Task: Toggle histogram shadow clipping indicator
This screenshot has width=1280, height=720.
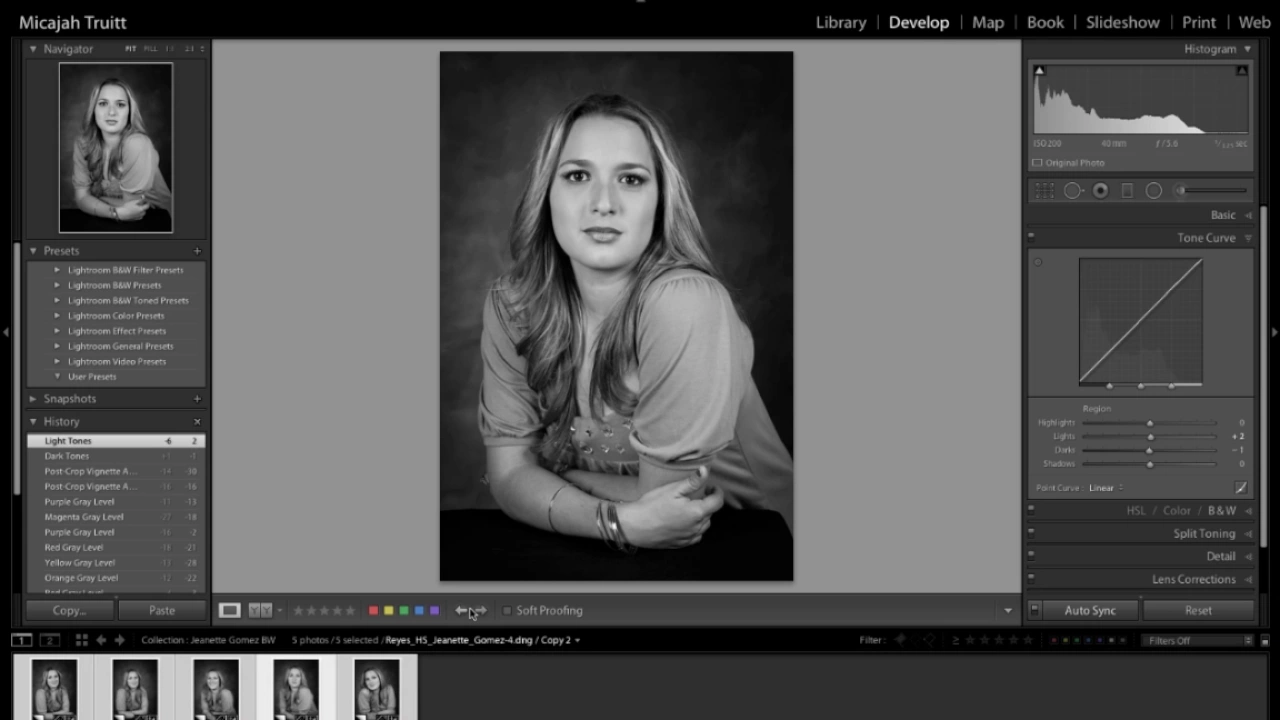Action: coord(1039,71)
